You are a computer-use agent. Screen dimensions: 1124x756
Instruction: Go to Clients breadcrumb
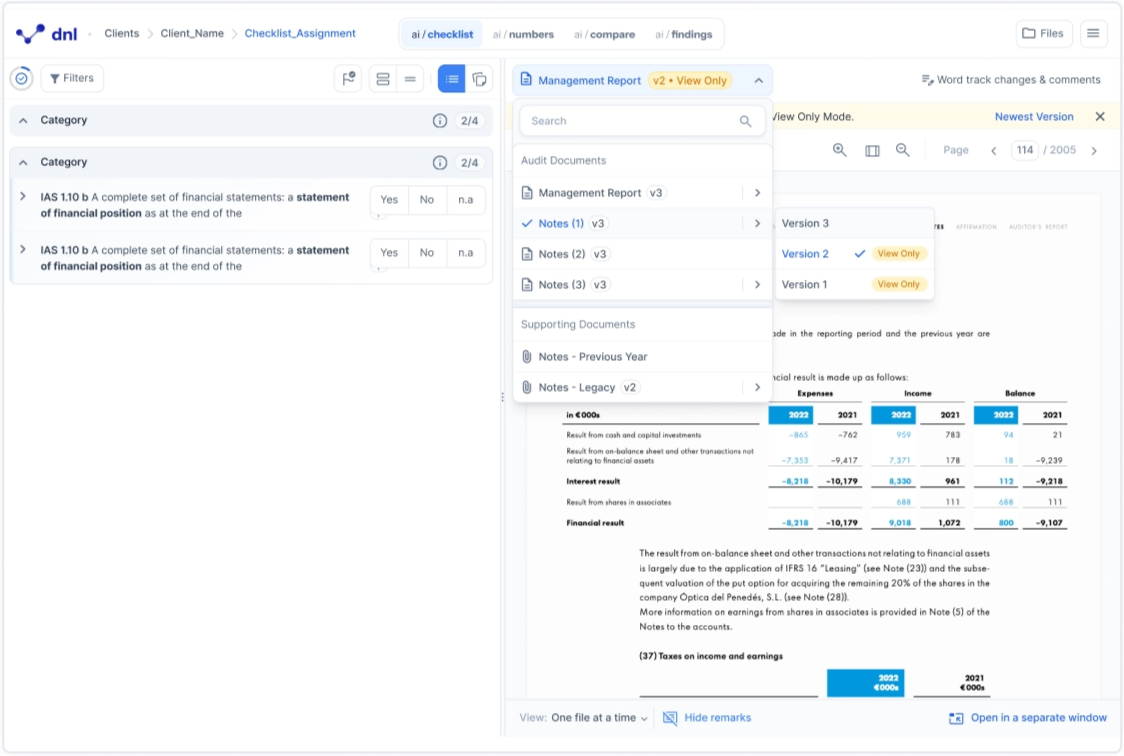[122, 34]
